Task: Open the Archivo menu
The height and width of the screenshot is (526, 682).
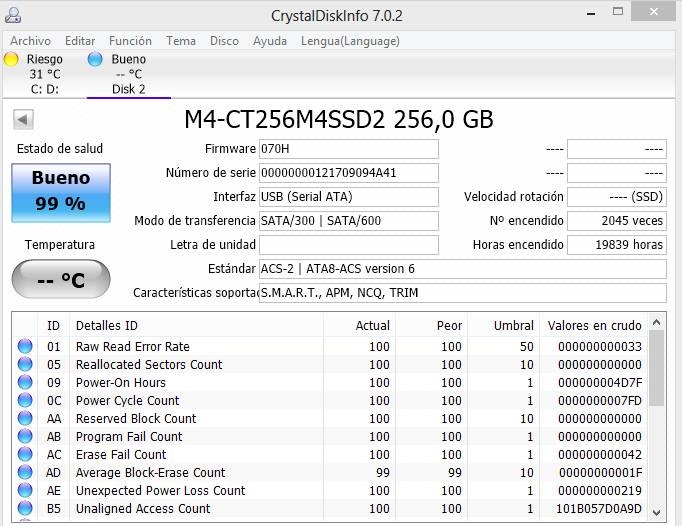Action: click(x=30, y=41)
